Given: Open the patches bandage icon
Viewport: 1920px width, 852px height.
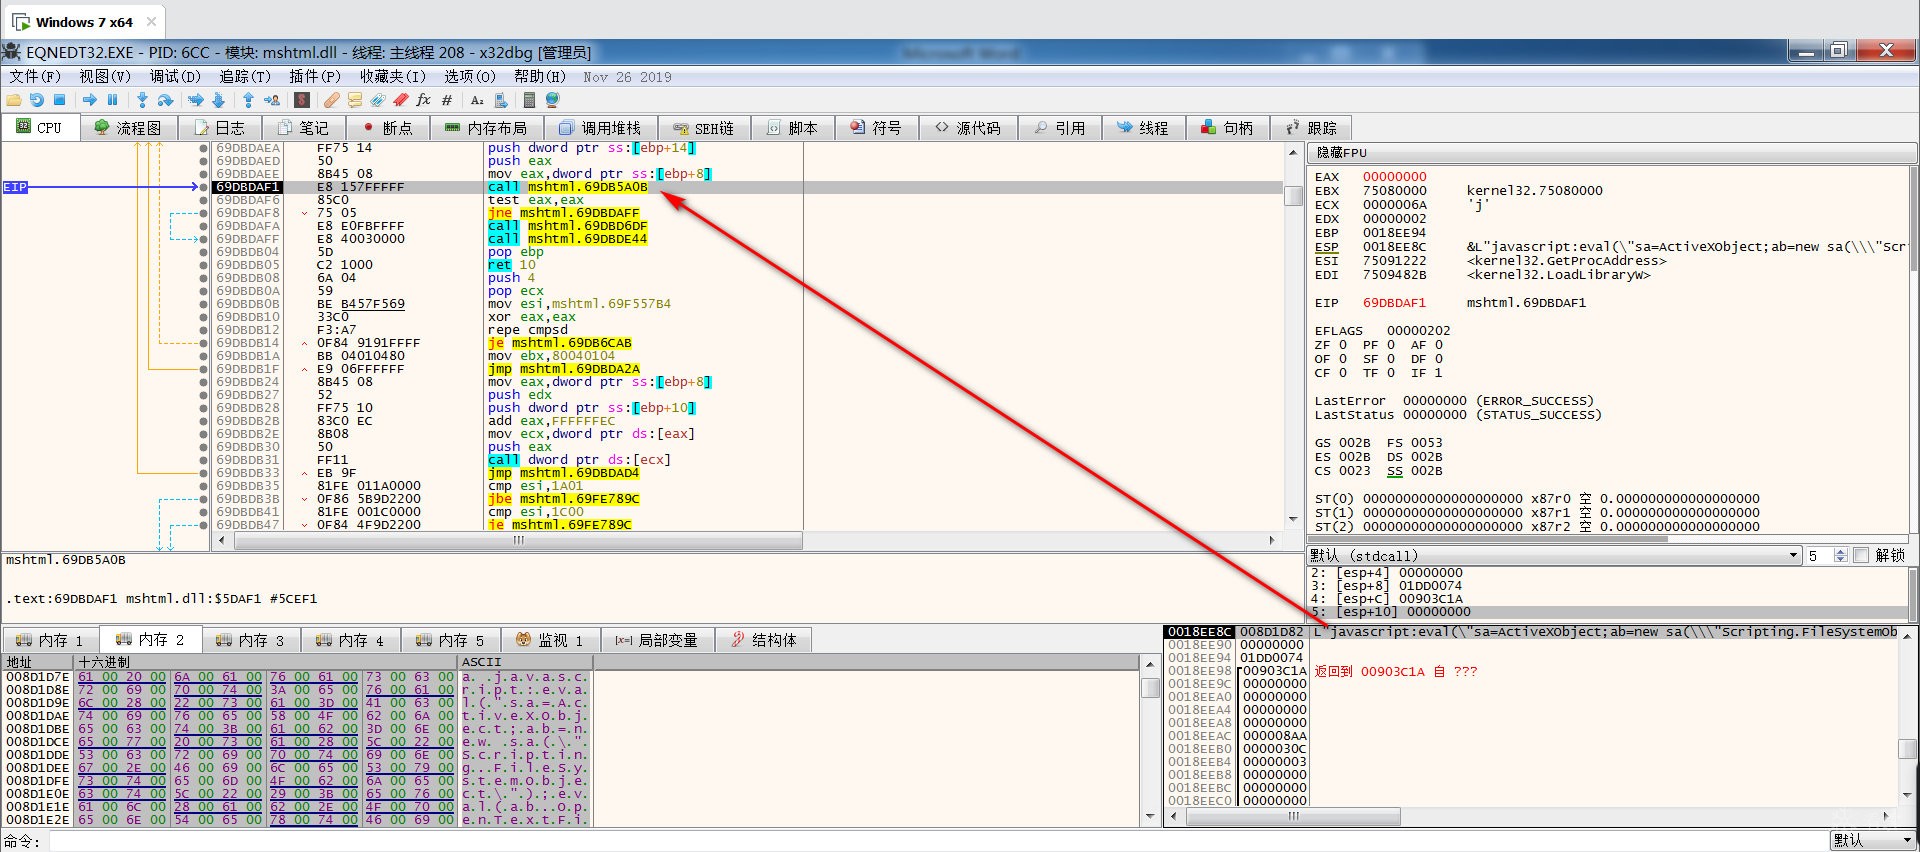Looking at the screenshot, I should tap(331, 100).
